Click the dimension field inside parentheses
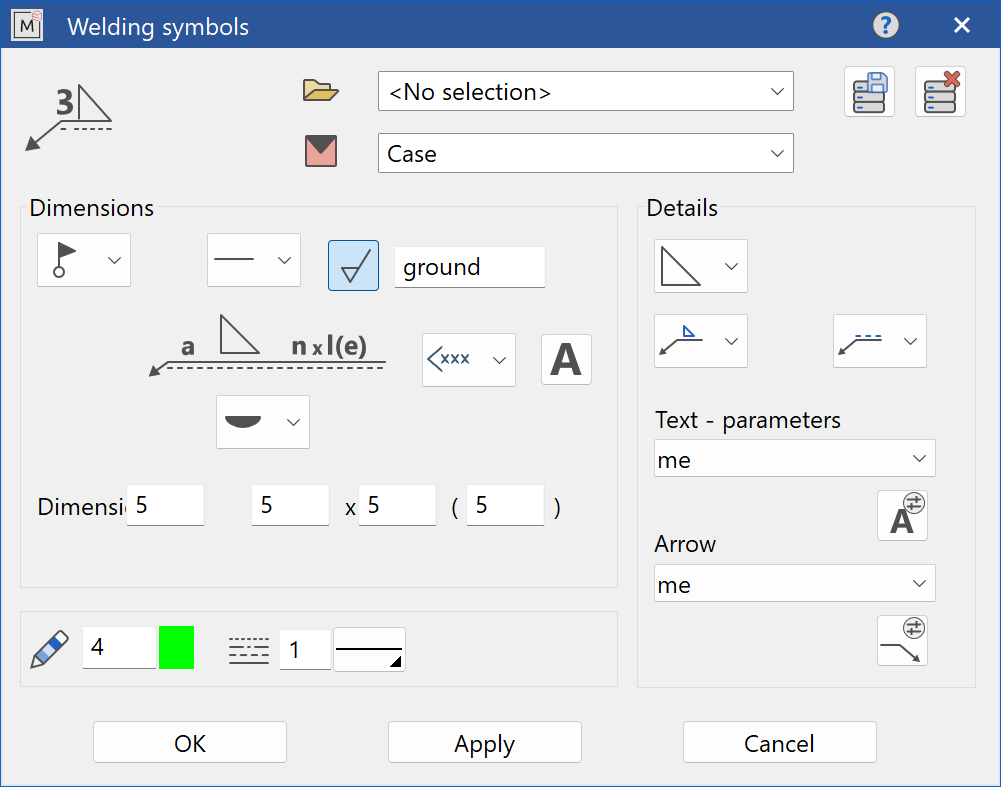This screenshot has width=1001, height=787. point(505,505)
